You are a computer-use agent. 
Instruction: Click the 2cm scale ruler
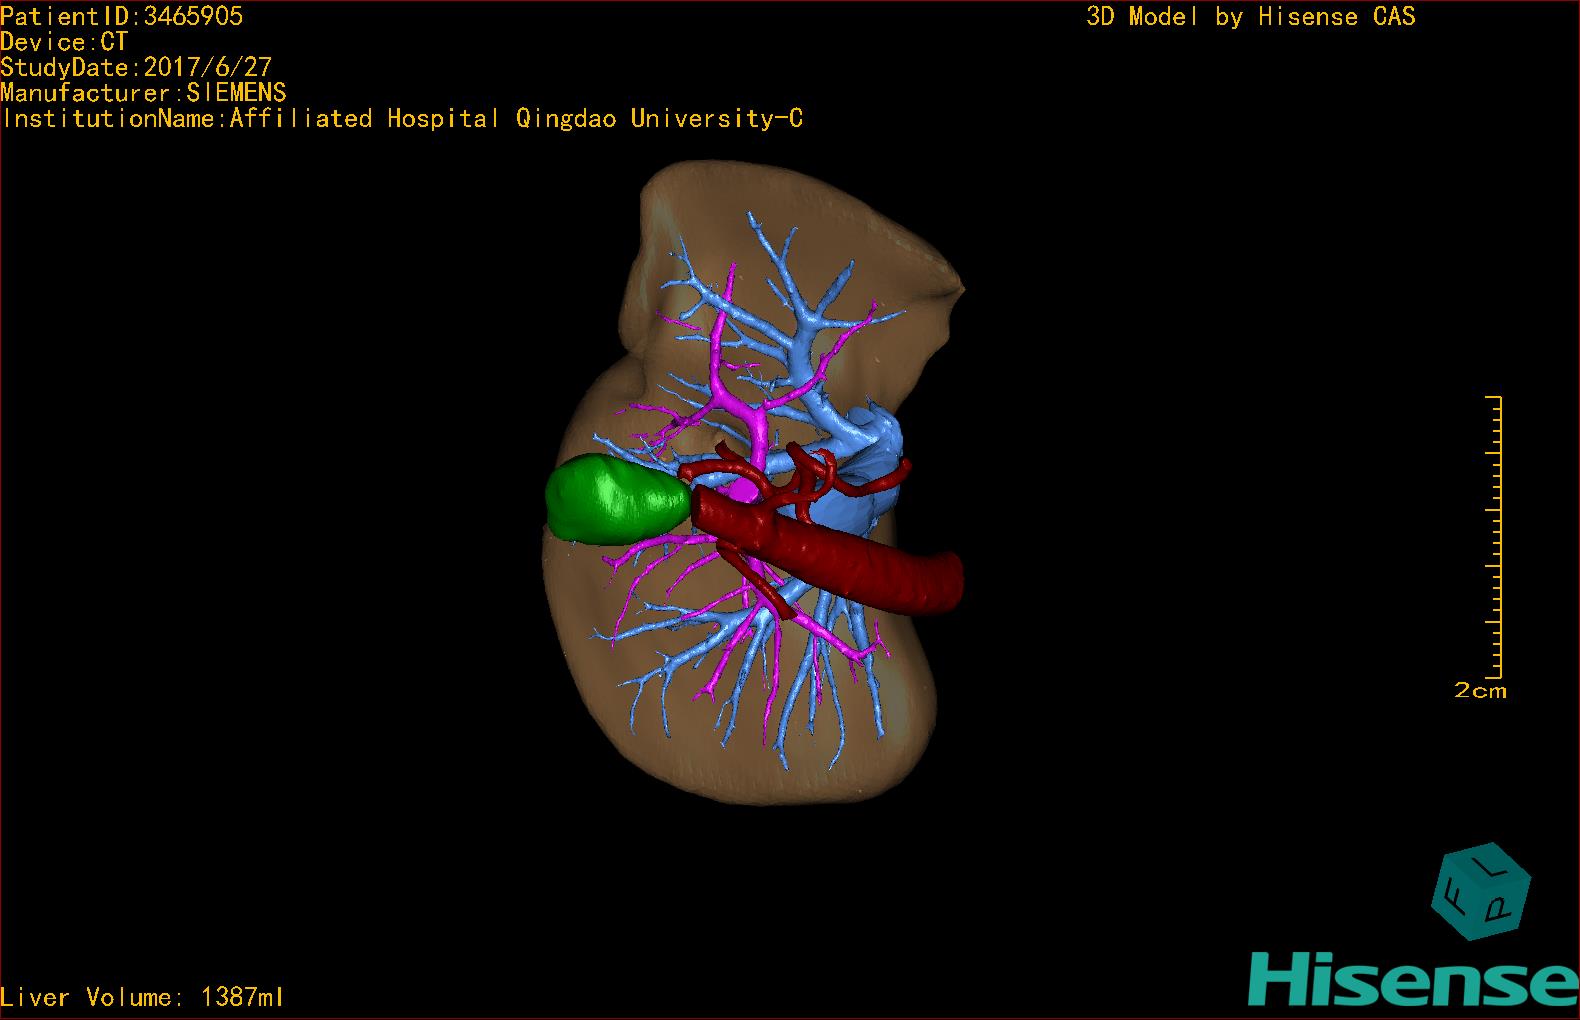(1494, 537)
